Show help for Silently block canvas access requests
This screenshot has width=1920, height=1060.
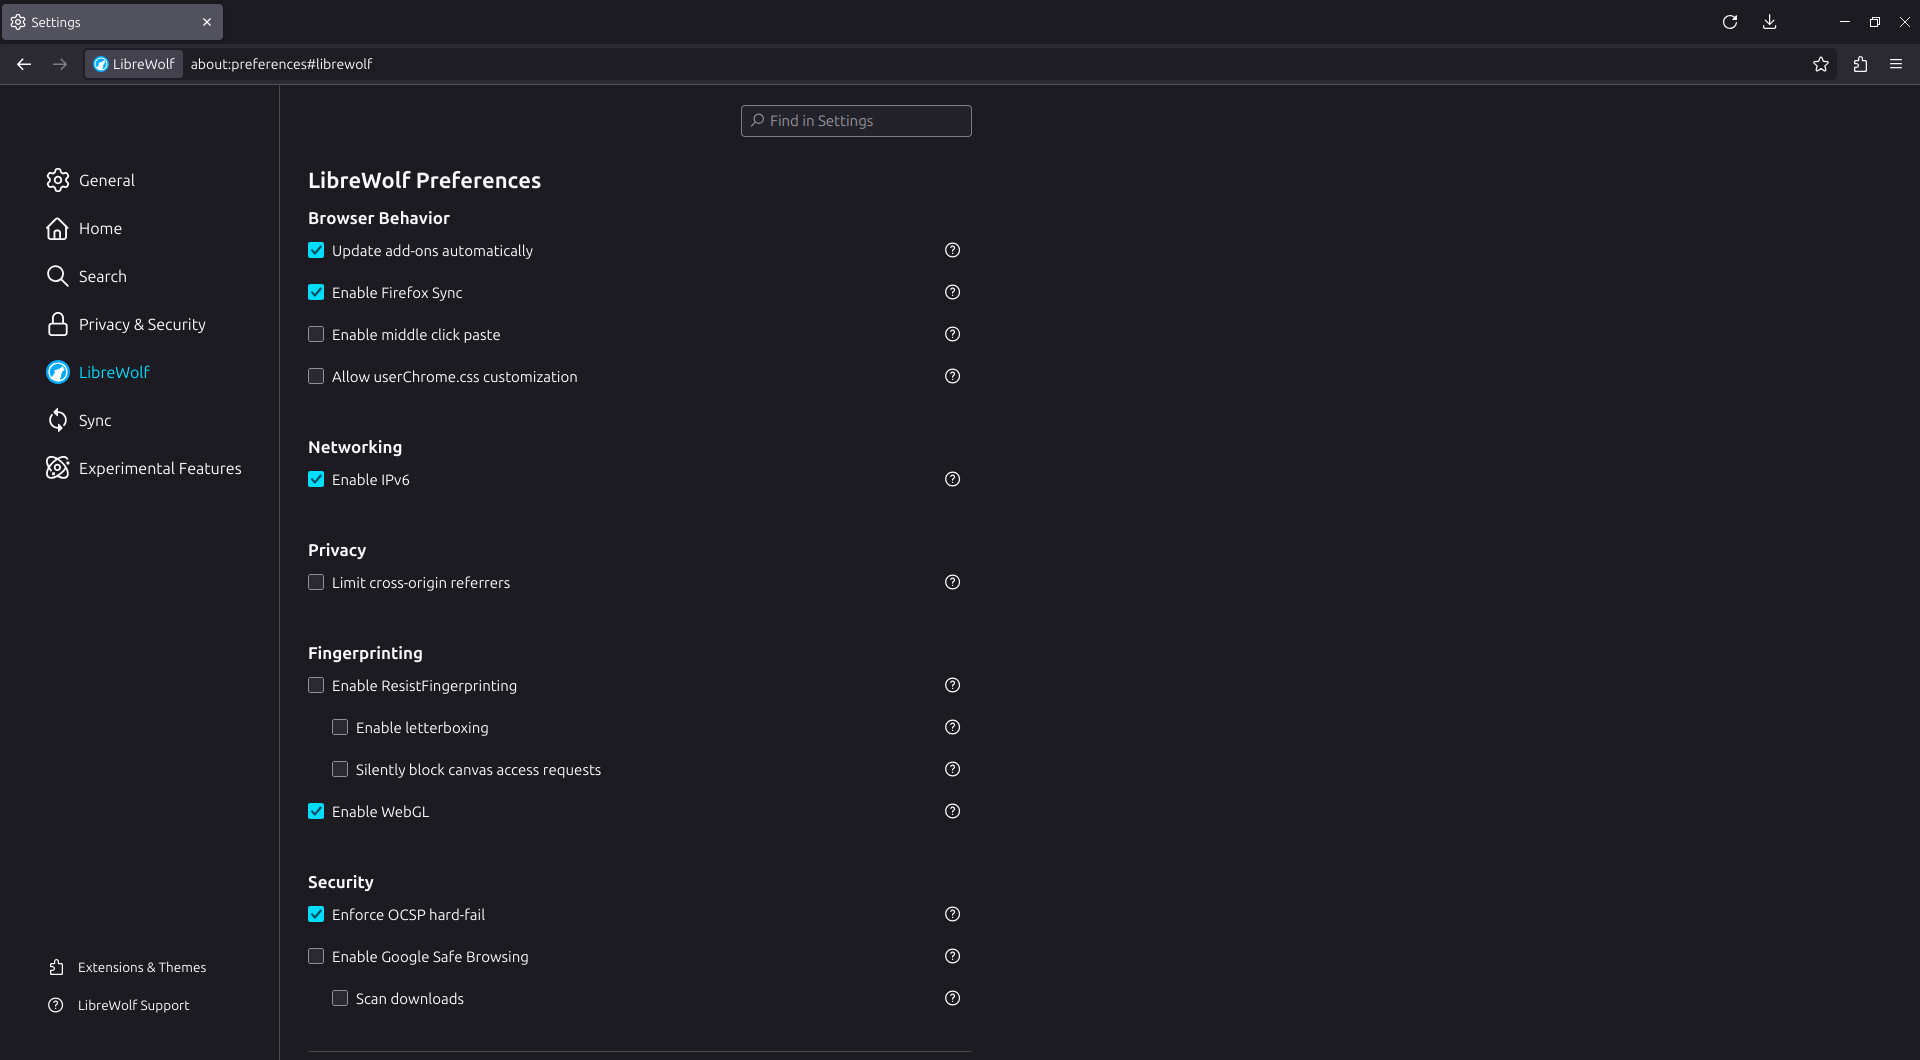tap(953, 769)
